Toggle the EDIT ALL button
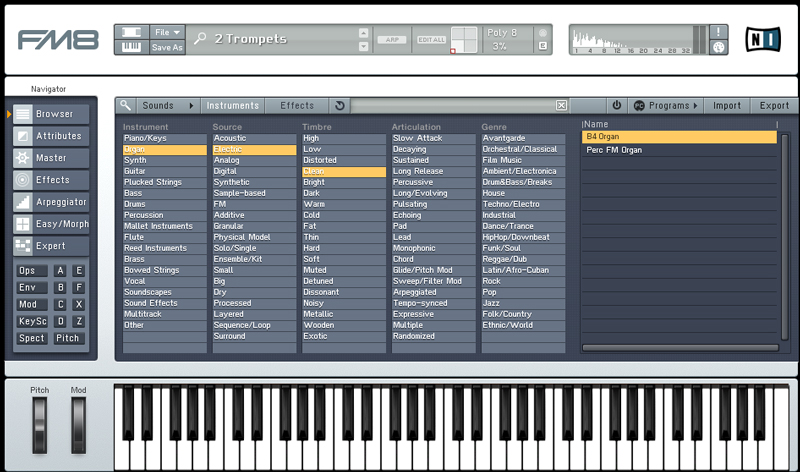 tap(432, 40)
